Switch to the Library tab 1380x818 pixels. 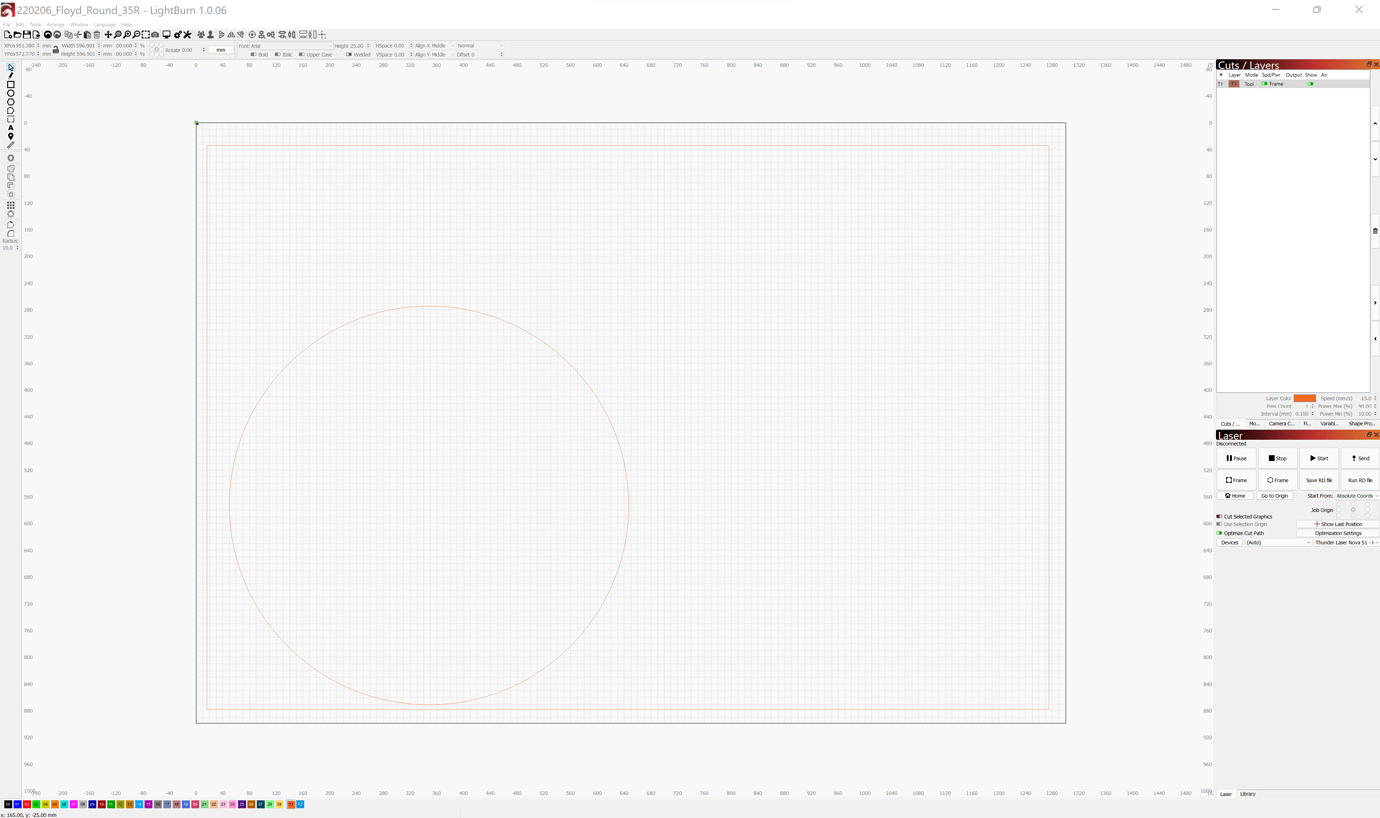1248,794
